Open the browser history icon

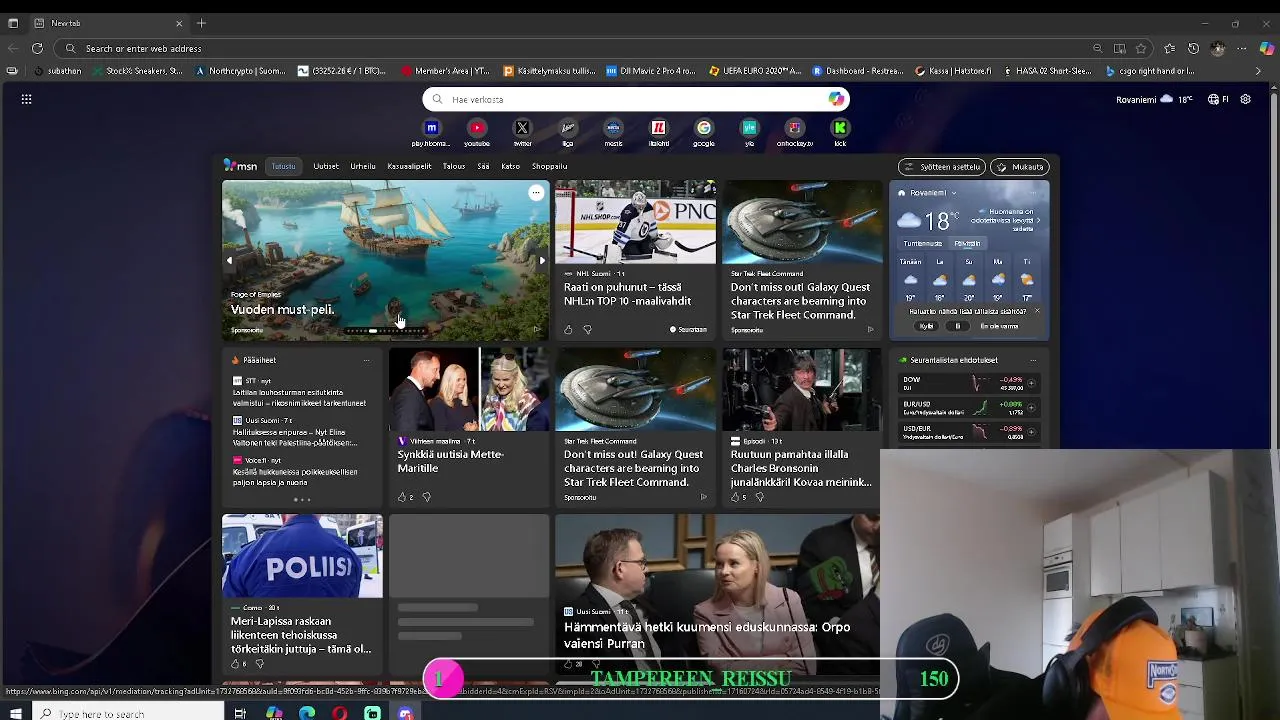[x=1193, y=48]
